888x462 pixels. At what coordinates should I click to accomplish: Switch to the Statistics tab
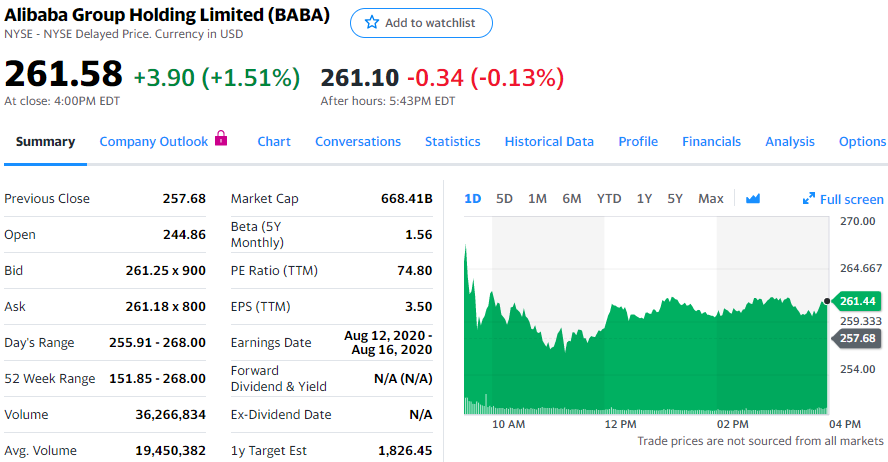coord(452,142)
